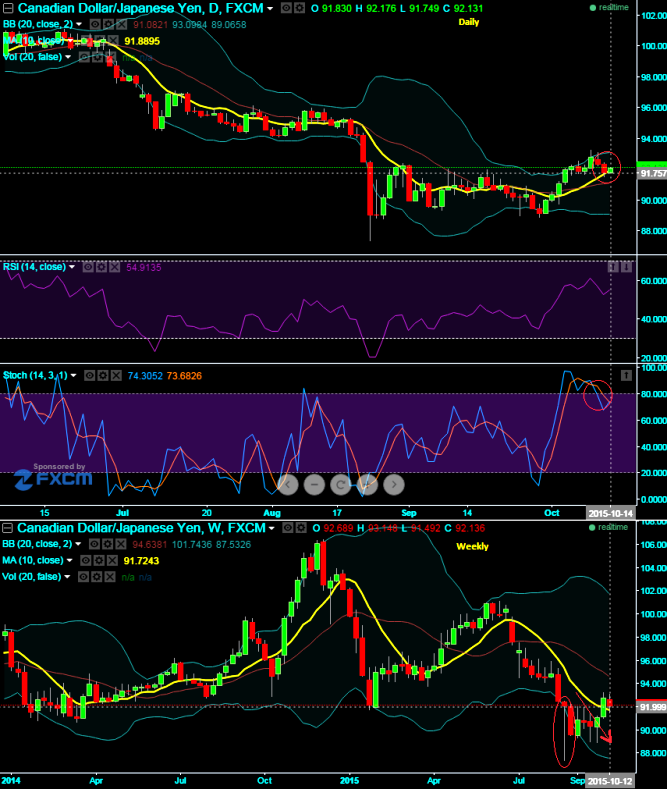Image resolution: width=667 pixels, height=789 pixels.
Task: Toggle visibility of Stoch indicator
Action: (x=90, y=375)
